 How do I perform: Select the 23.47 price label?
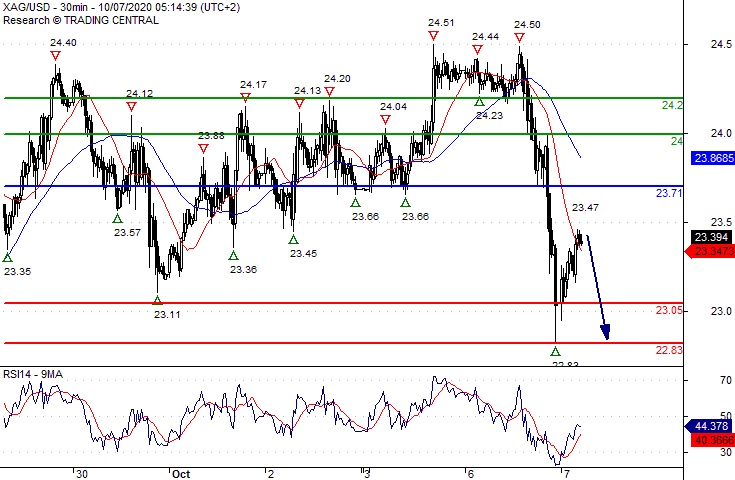pyautogui.click(x=585, y=207)
